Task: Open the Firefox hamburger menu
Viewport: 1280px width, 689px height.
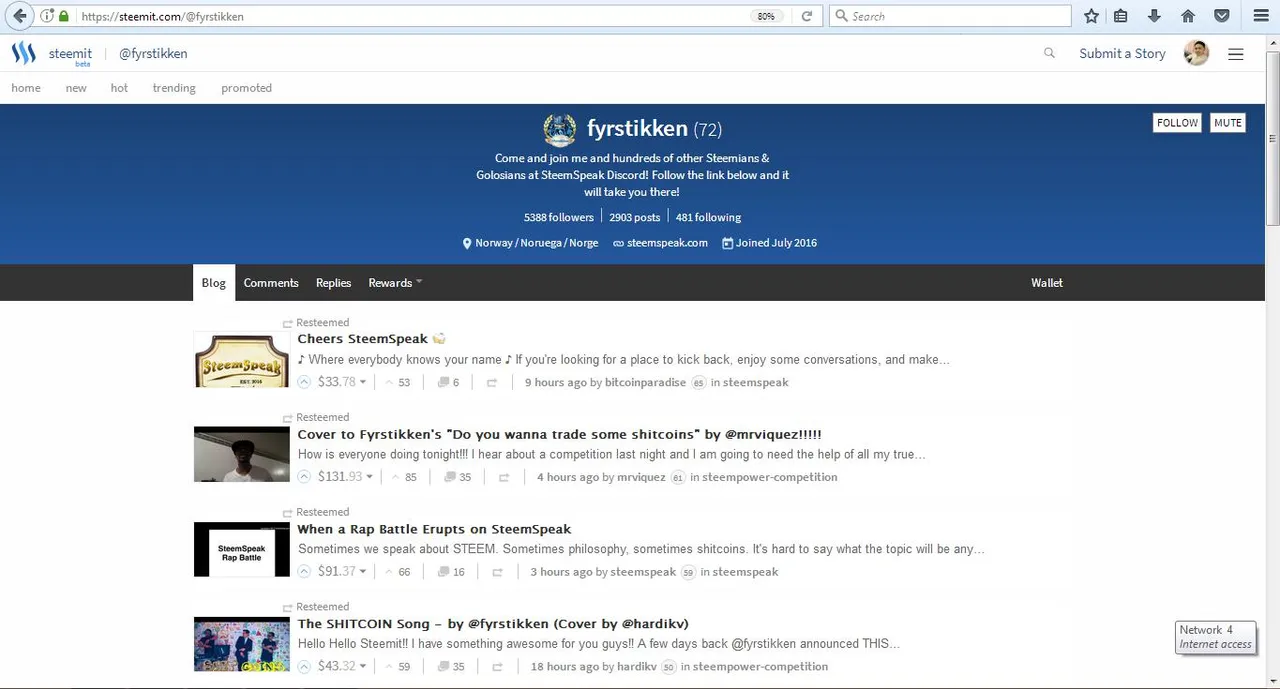Action: [x=1260, y=16]
